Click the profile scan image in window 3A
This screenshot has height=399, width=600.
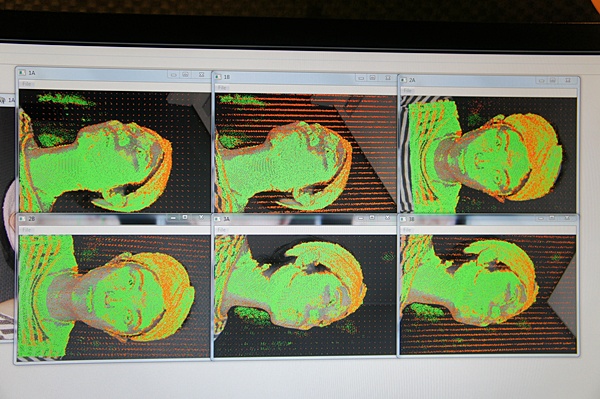[305, 296]
